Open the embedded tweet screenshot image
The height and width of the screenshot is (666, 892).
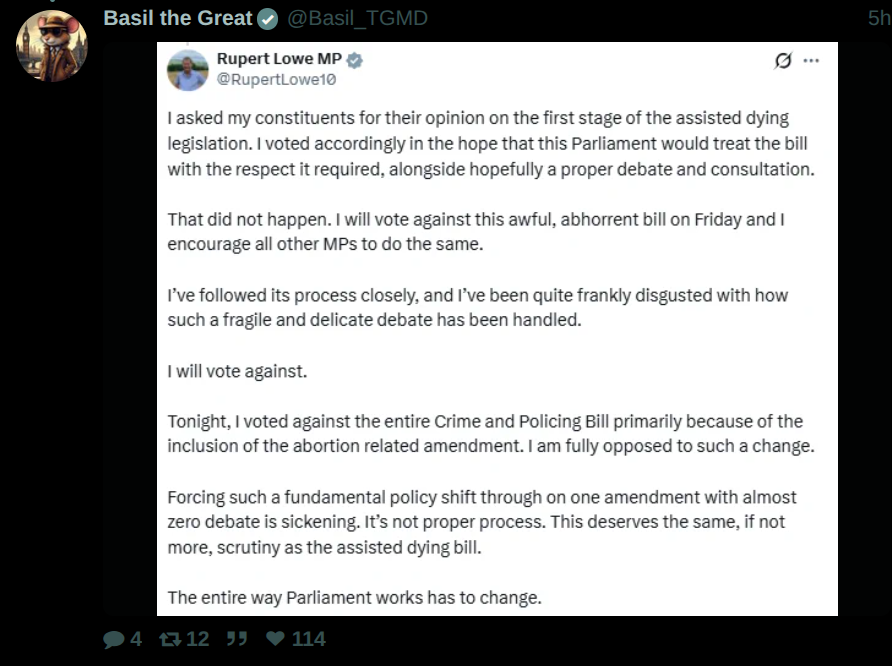[x=497, y=330]
